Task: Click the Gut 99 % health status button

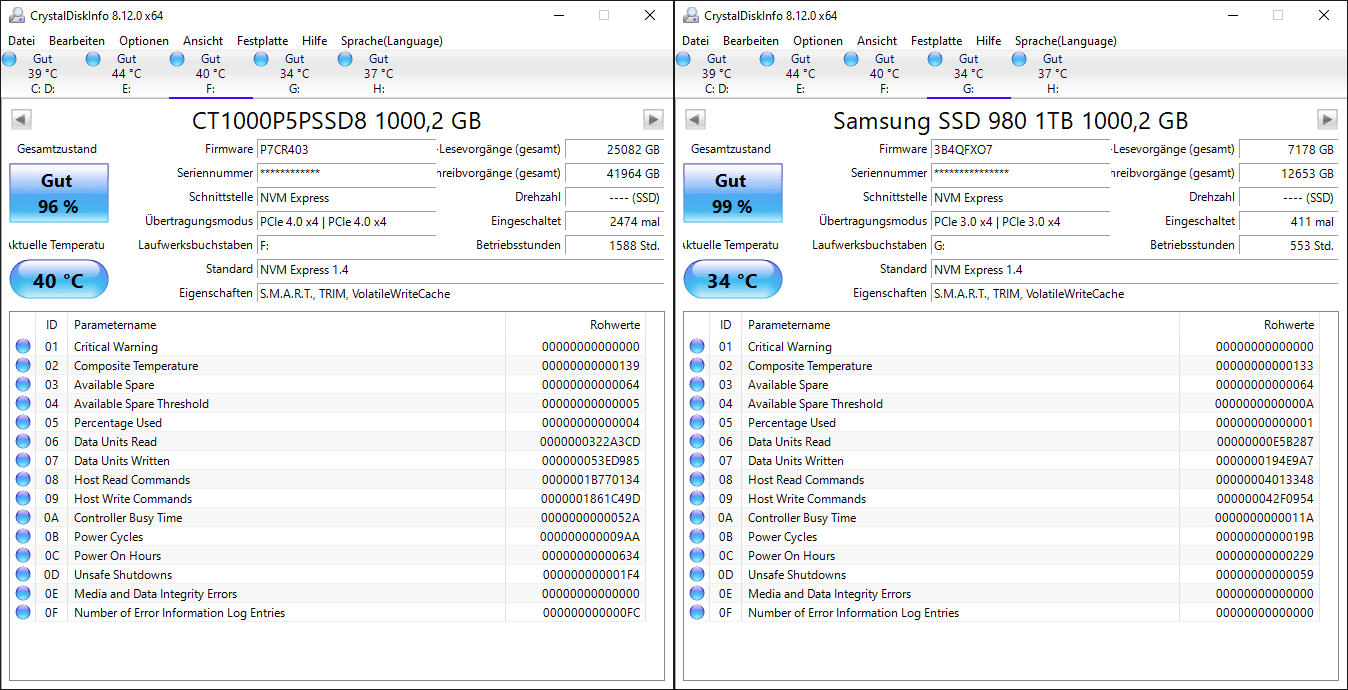Action: [733, 193]
